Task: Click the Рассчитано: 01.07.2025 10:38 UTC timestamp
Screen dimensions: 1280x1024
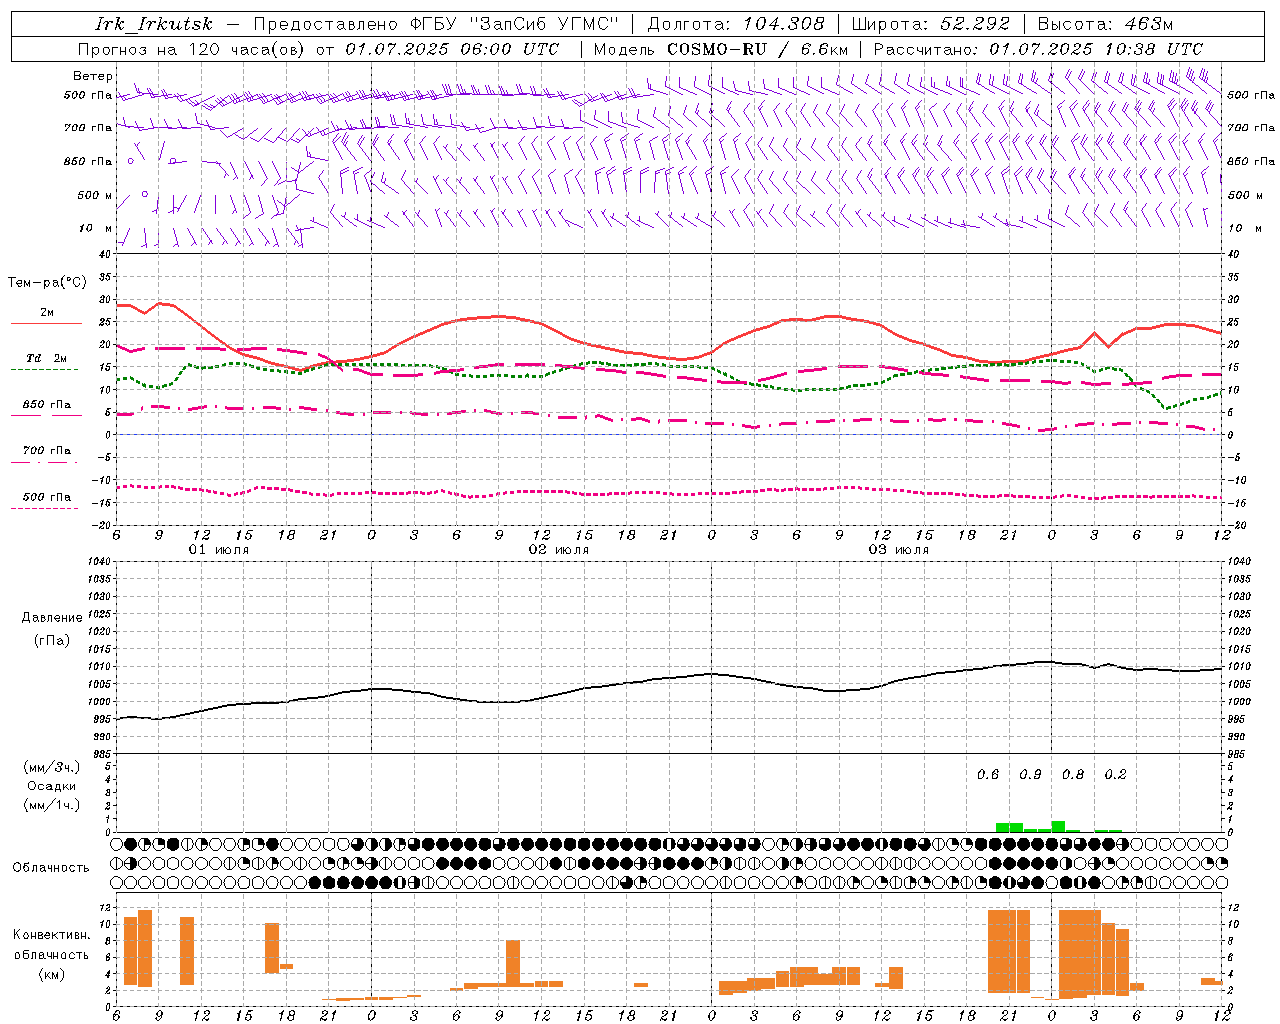Action: click(x=1038, y=49)
